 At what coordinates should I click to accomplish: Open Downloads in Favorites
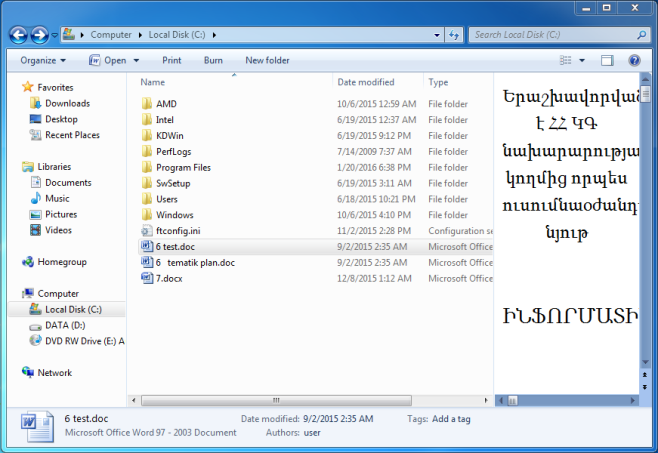coord(67,103)
